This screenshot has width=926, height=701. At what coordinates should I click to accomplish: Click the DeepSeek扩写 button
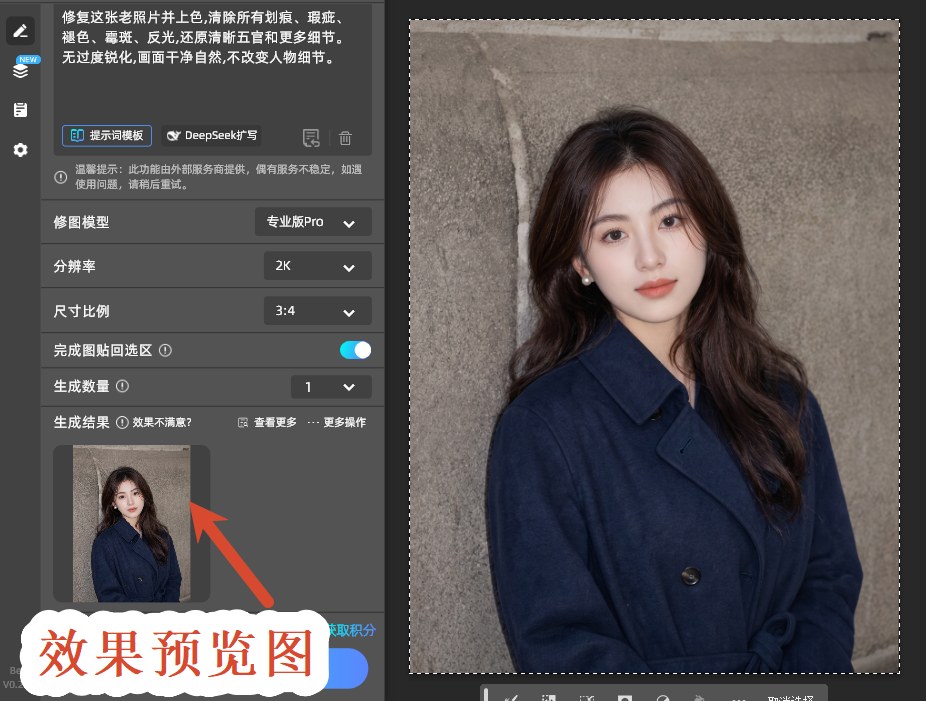[x=211, y=135]
